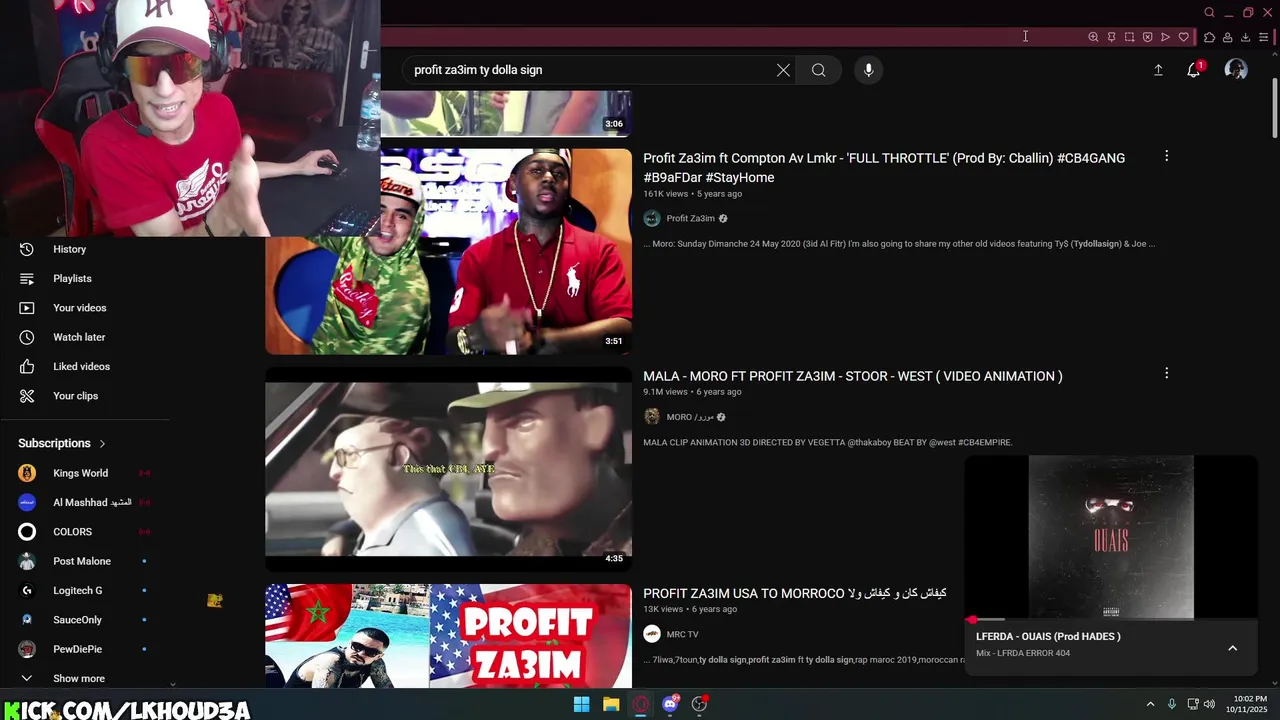Click the OUAIS miniplayer video
The image size is (1280, 720).
click(1110, 537)
